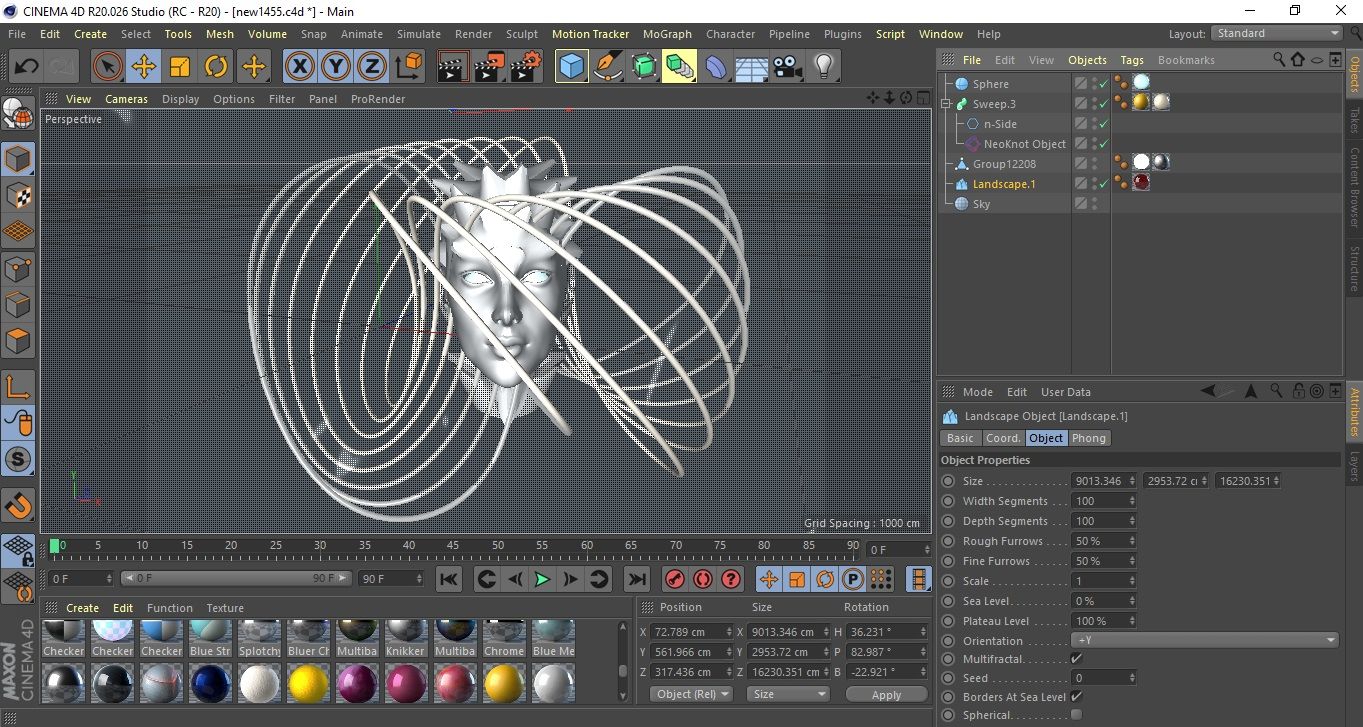
Task: Select the yellow material swatch
Action: pyautogui.click(x=308, y=683)
